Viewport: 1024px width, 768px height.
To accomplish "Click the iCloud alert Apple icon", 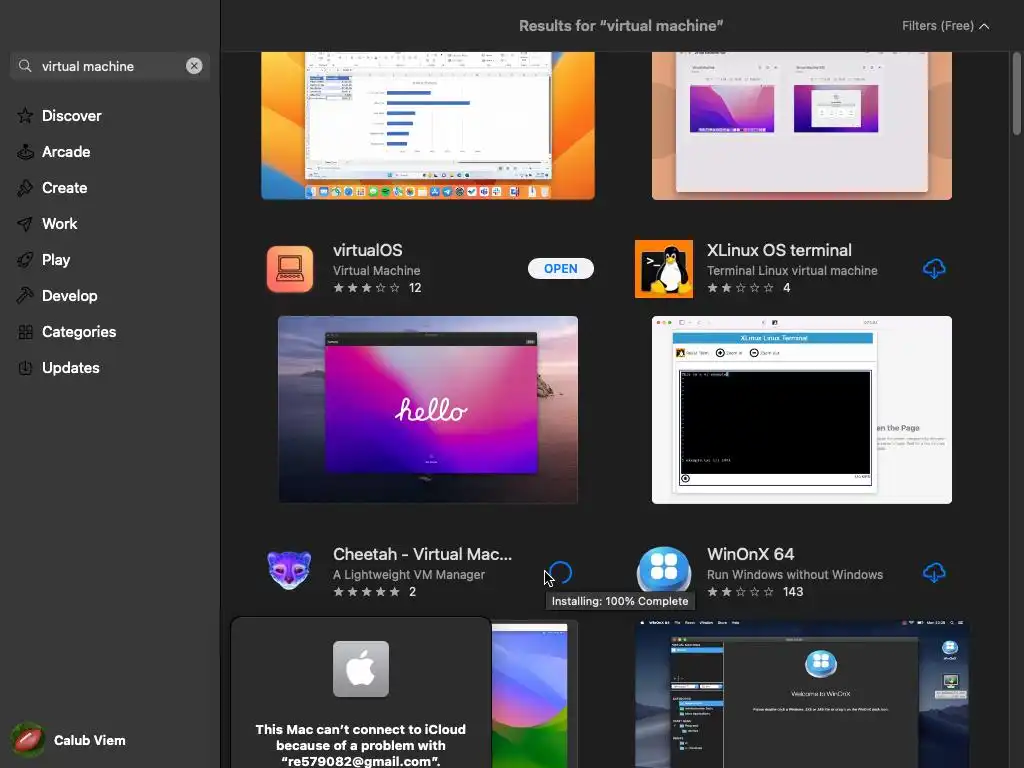I will tap(360, 669).
